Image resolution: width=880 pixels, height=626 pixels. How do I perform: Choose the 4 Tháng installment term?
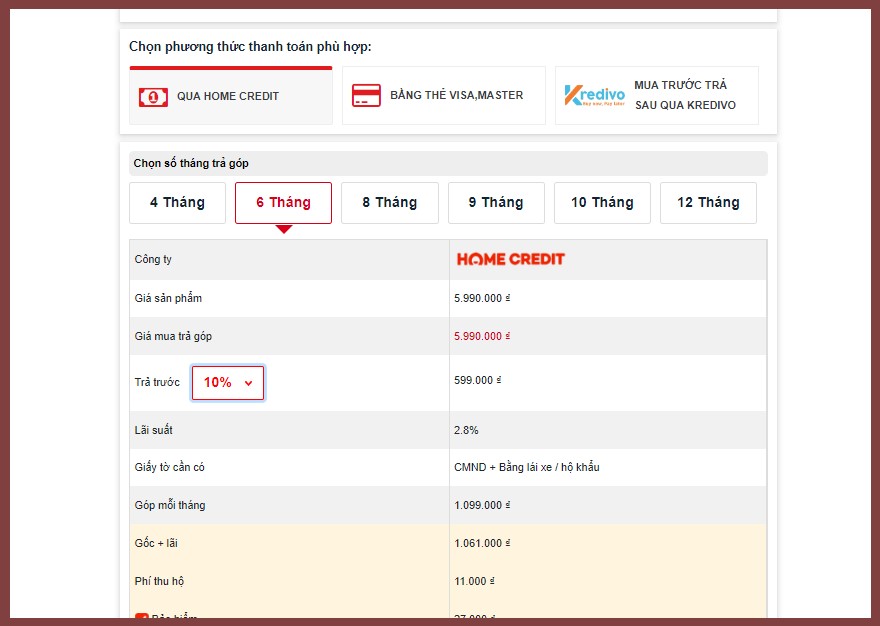point(177,203)
